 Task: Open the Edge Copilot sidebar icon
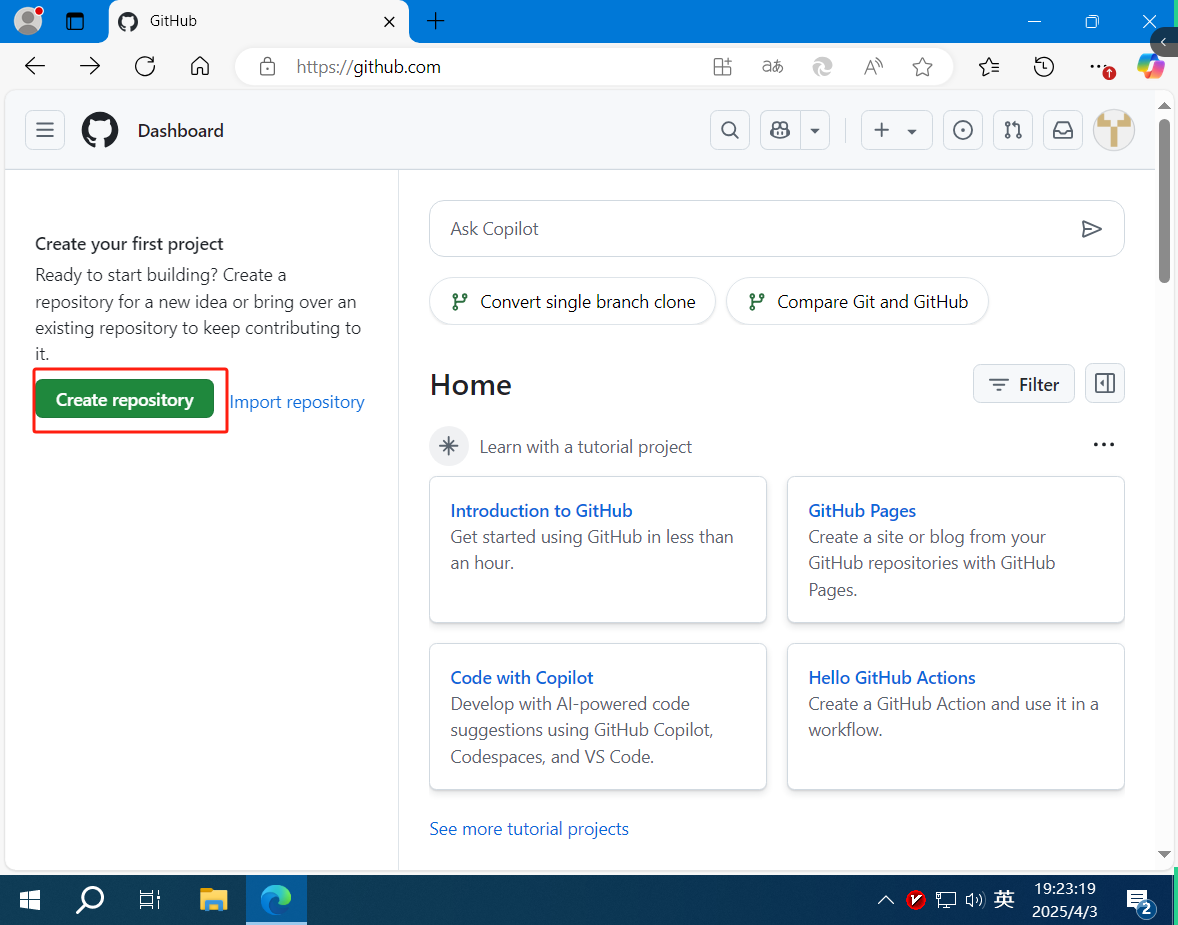point(1150,67)
